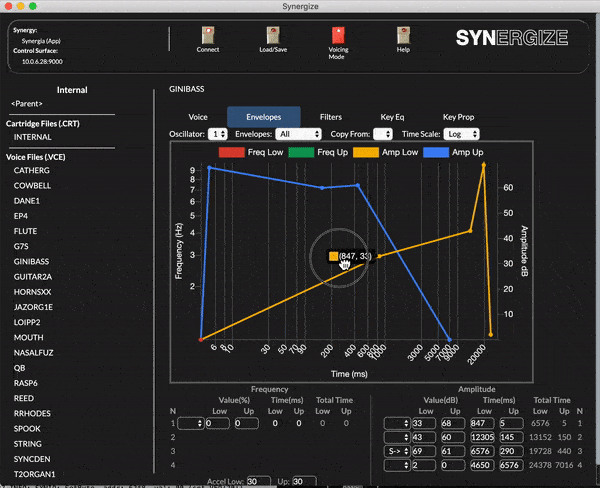This screenshot has width=600, height=488.
Task: Open the frequency row 1 loop dropdown
Action: (191, 423)
